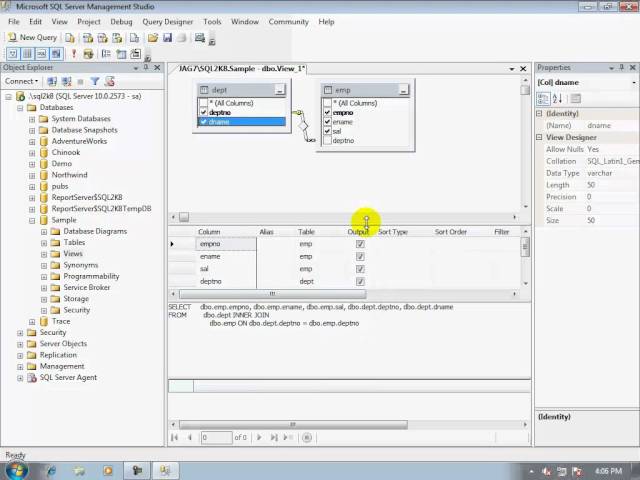Viewport: 640px width, 480px height.
Task: Open the File menu
Action: [13, 22]
